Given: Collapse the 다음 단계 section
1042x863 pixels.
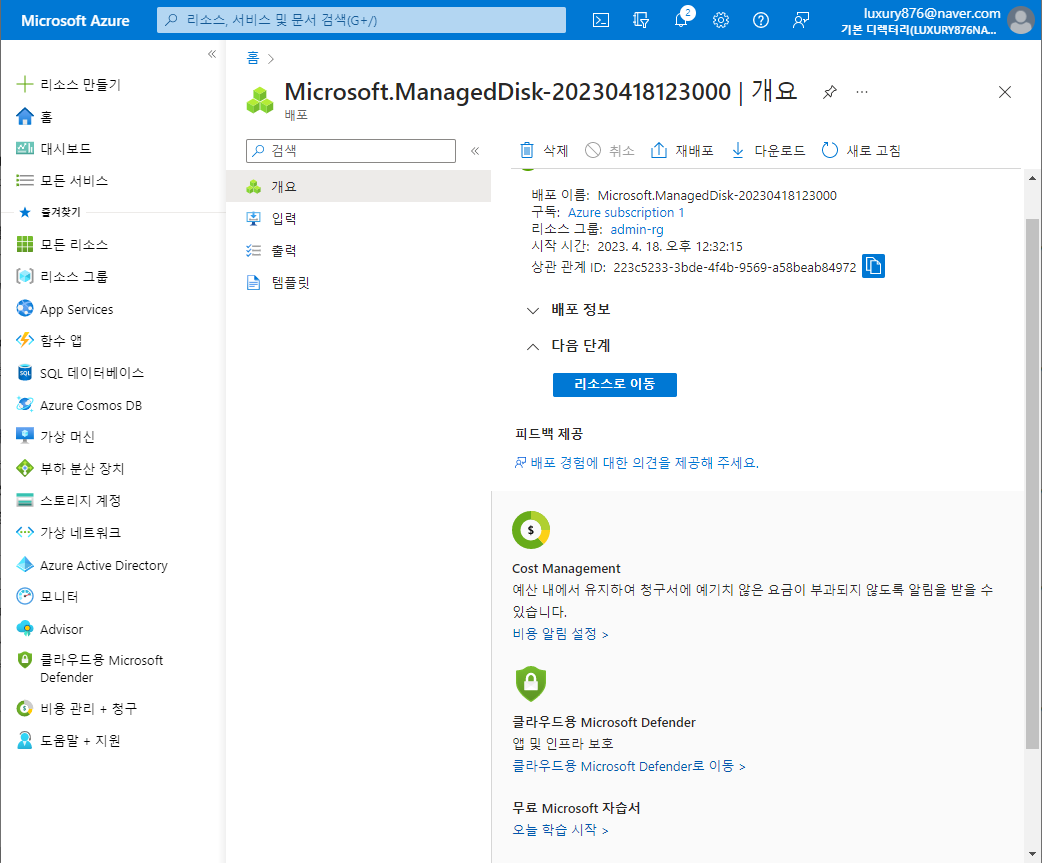Looking at the screenshot, I should pyautogui.click(x=568, y=346).
